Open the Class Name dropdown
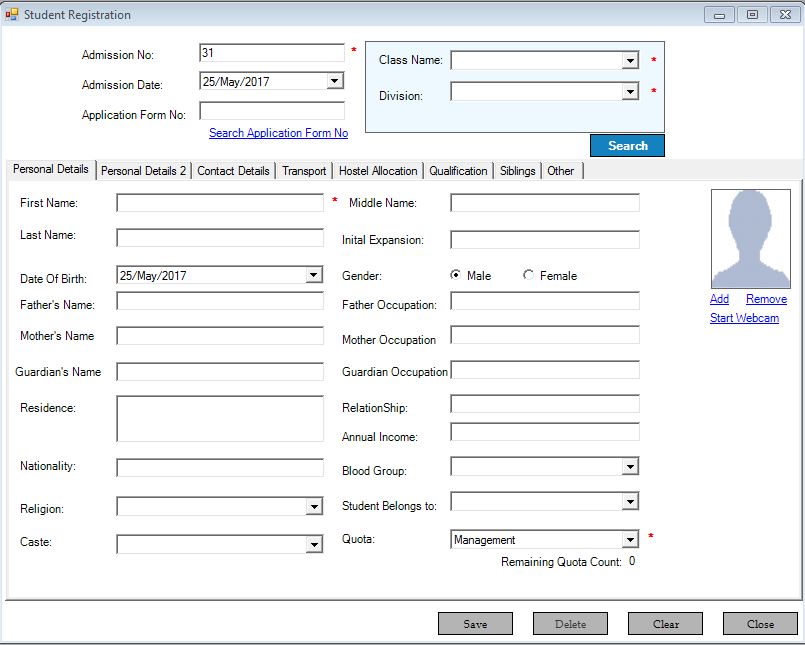 [x=630, y=61]
